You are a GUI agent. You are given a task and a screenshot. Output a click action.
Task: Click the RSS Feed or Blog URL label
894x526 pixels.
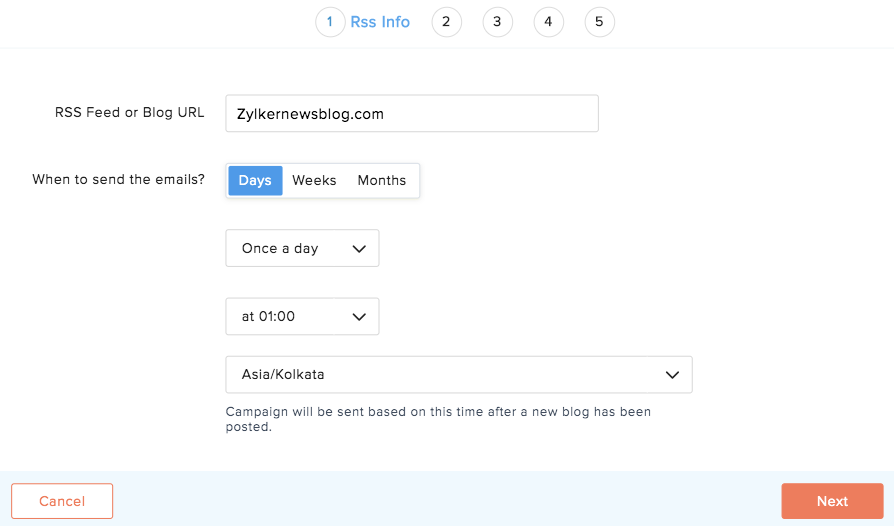129,113
